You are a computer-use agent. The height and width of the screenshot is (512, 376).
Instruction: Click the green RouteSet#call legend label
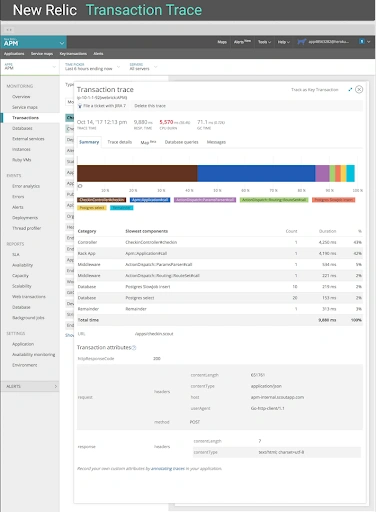click(x=274, y=200)
